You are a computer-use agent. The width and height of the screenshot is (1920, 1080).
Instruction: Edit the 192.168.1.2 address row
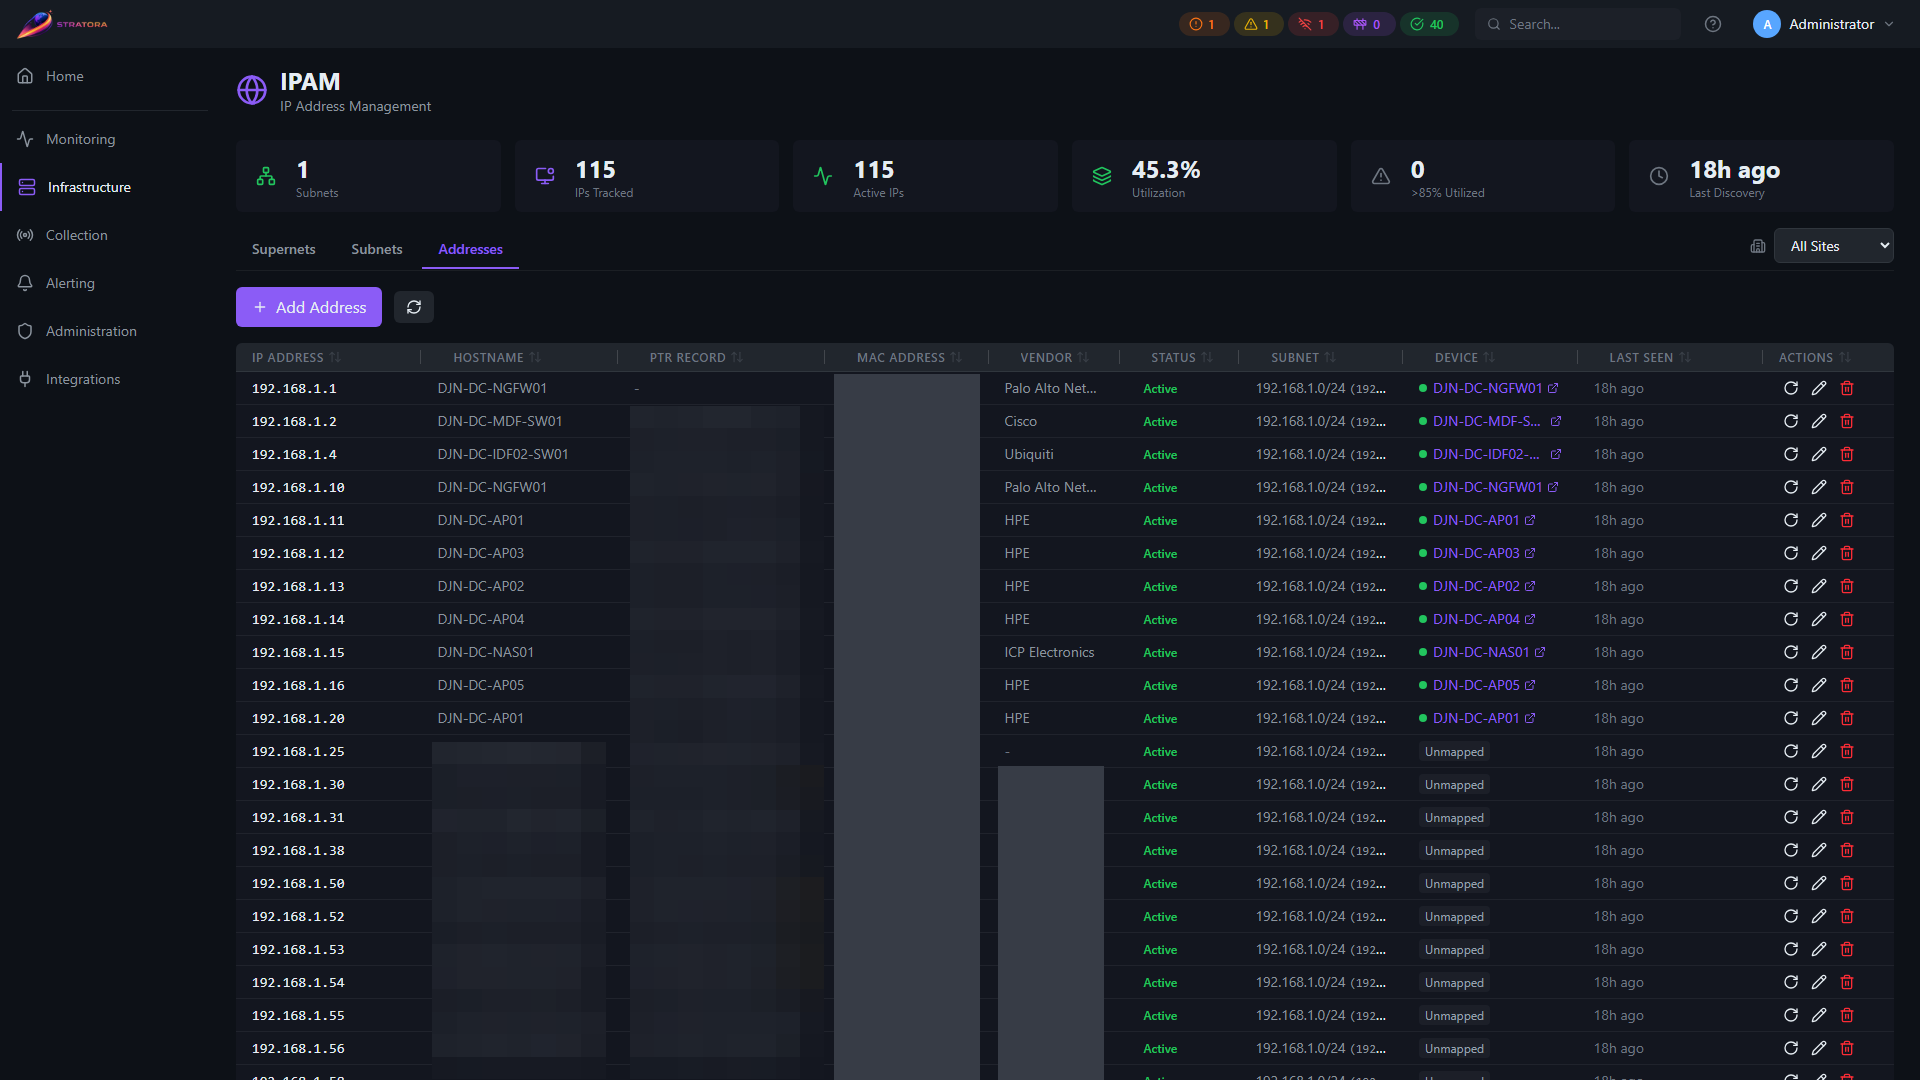click(x=1819, y=421)
